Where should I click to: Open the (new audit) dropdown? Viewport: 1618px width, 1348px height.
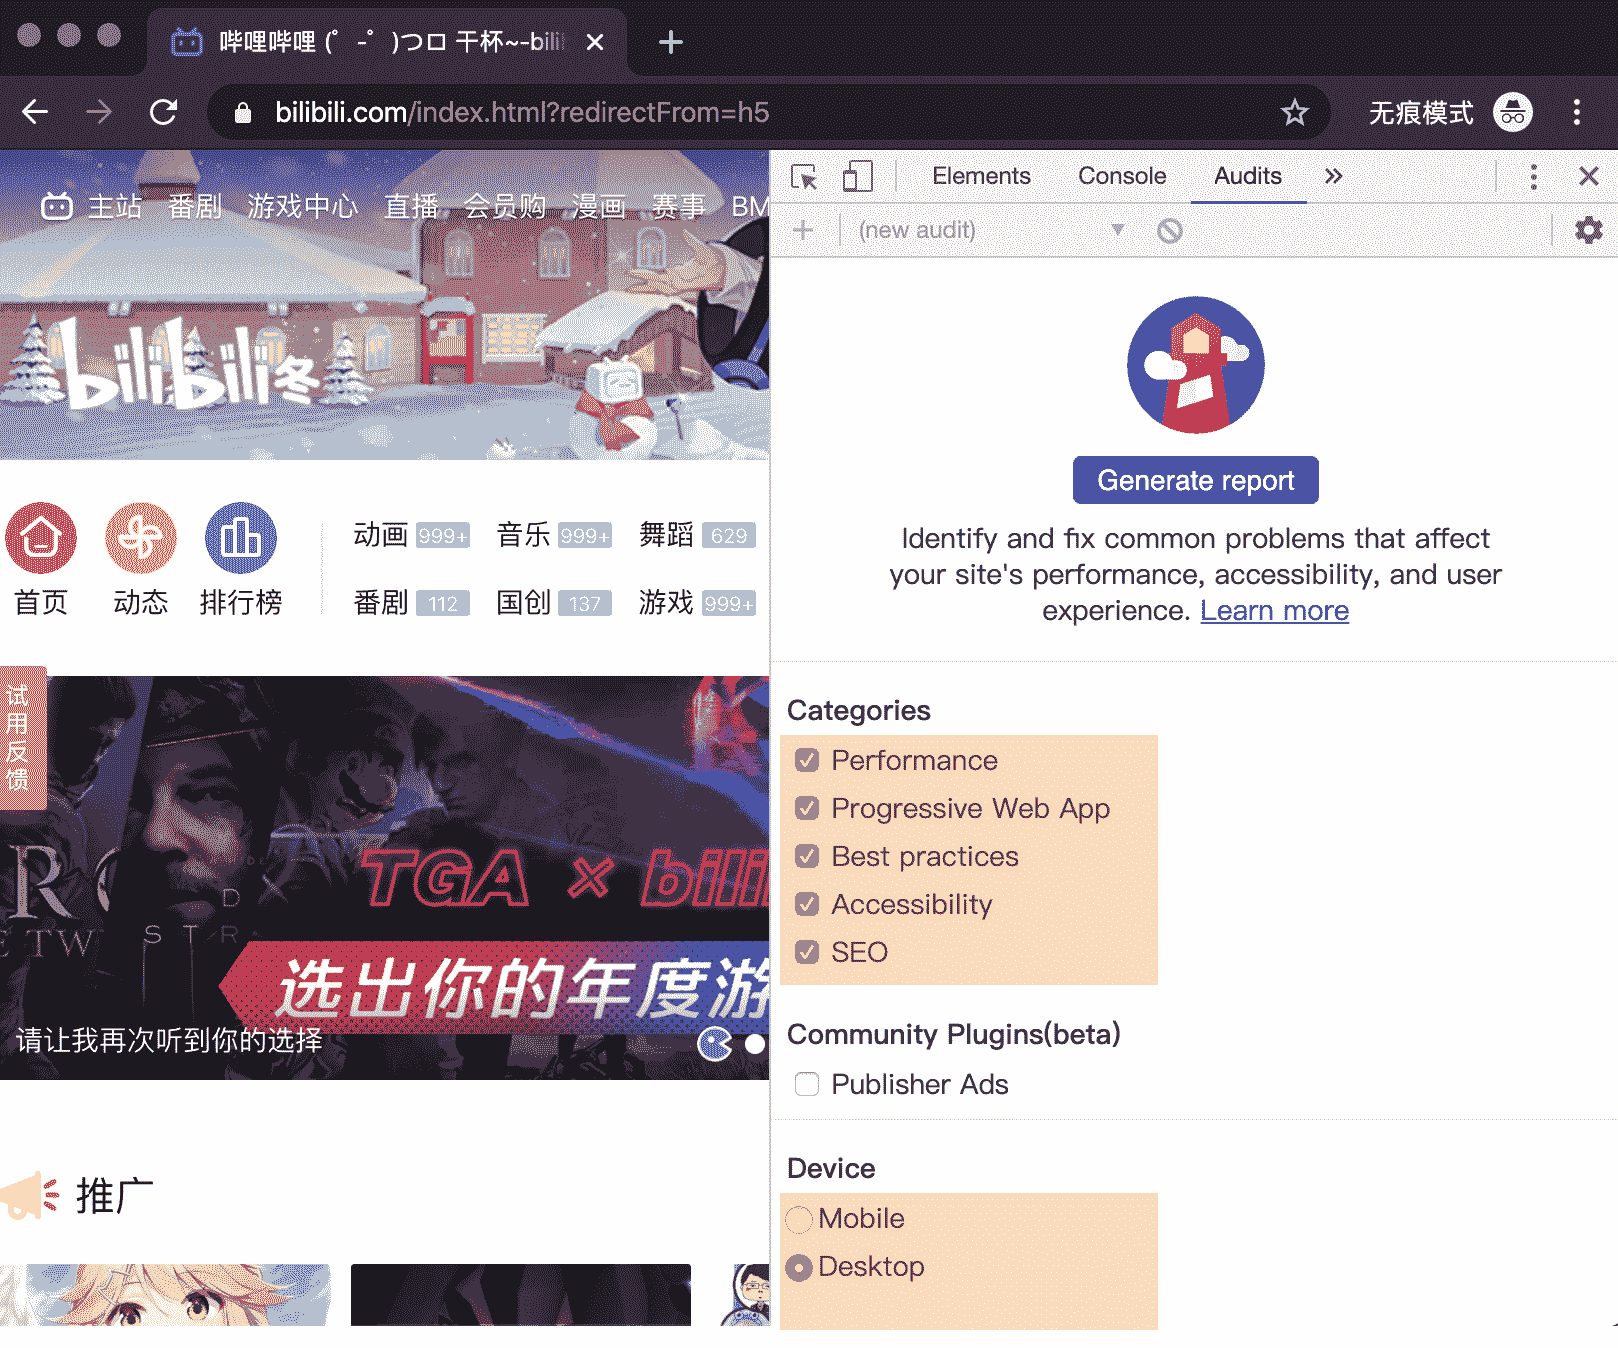click(x=992, y=231)
